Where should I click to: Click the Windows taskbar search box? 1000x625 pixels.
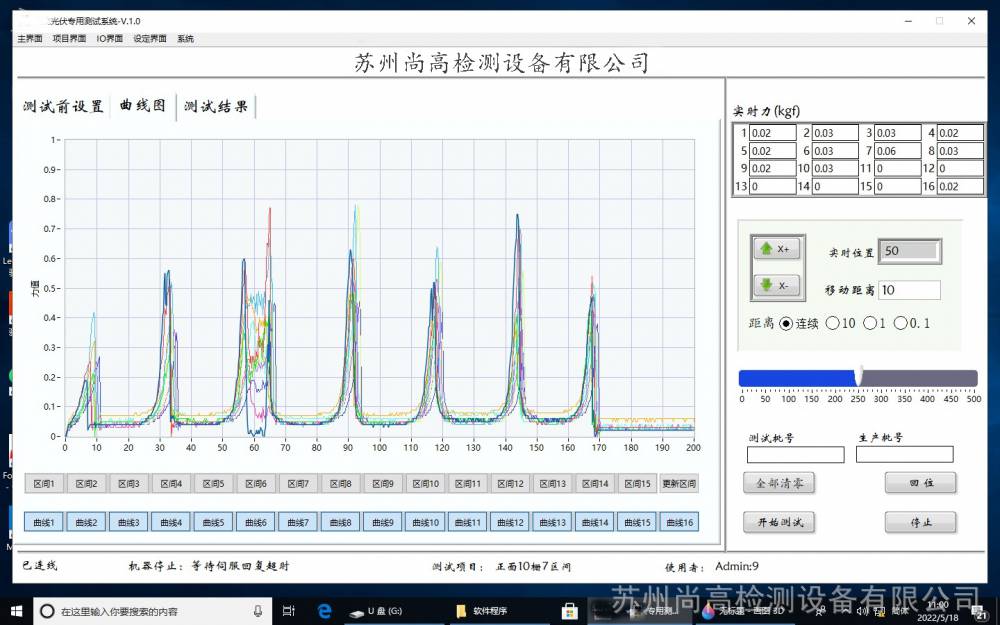[x=152, y=611]
